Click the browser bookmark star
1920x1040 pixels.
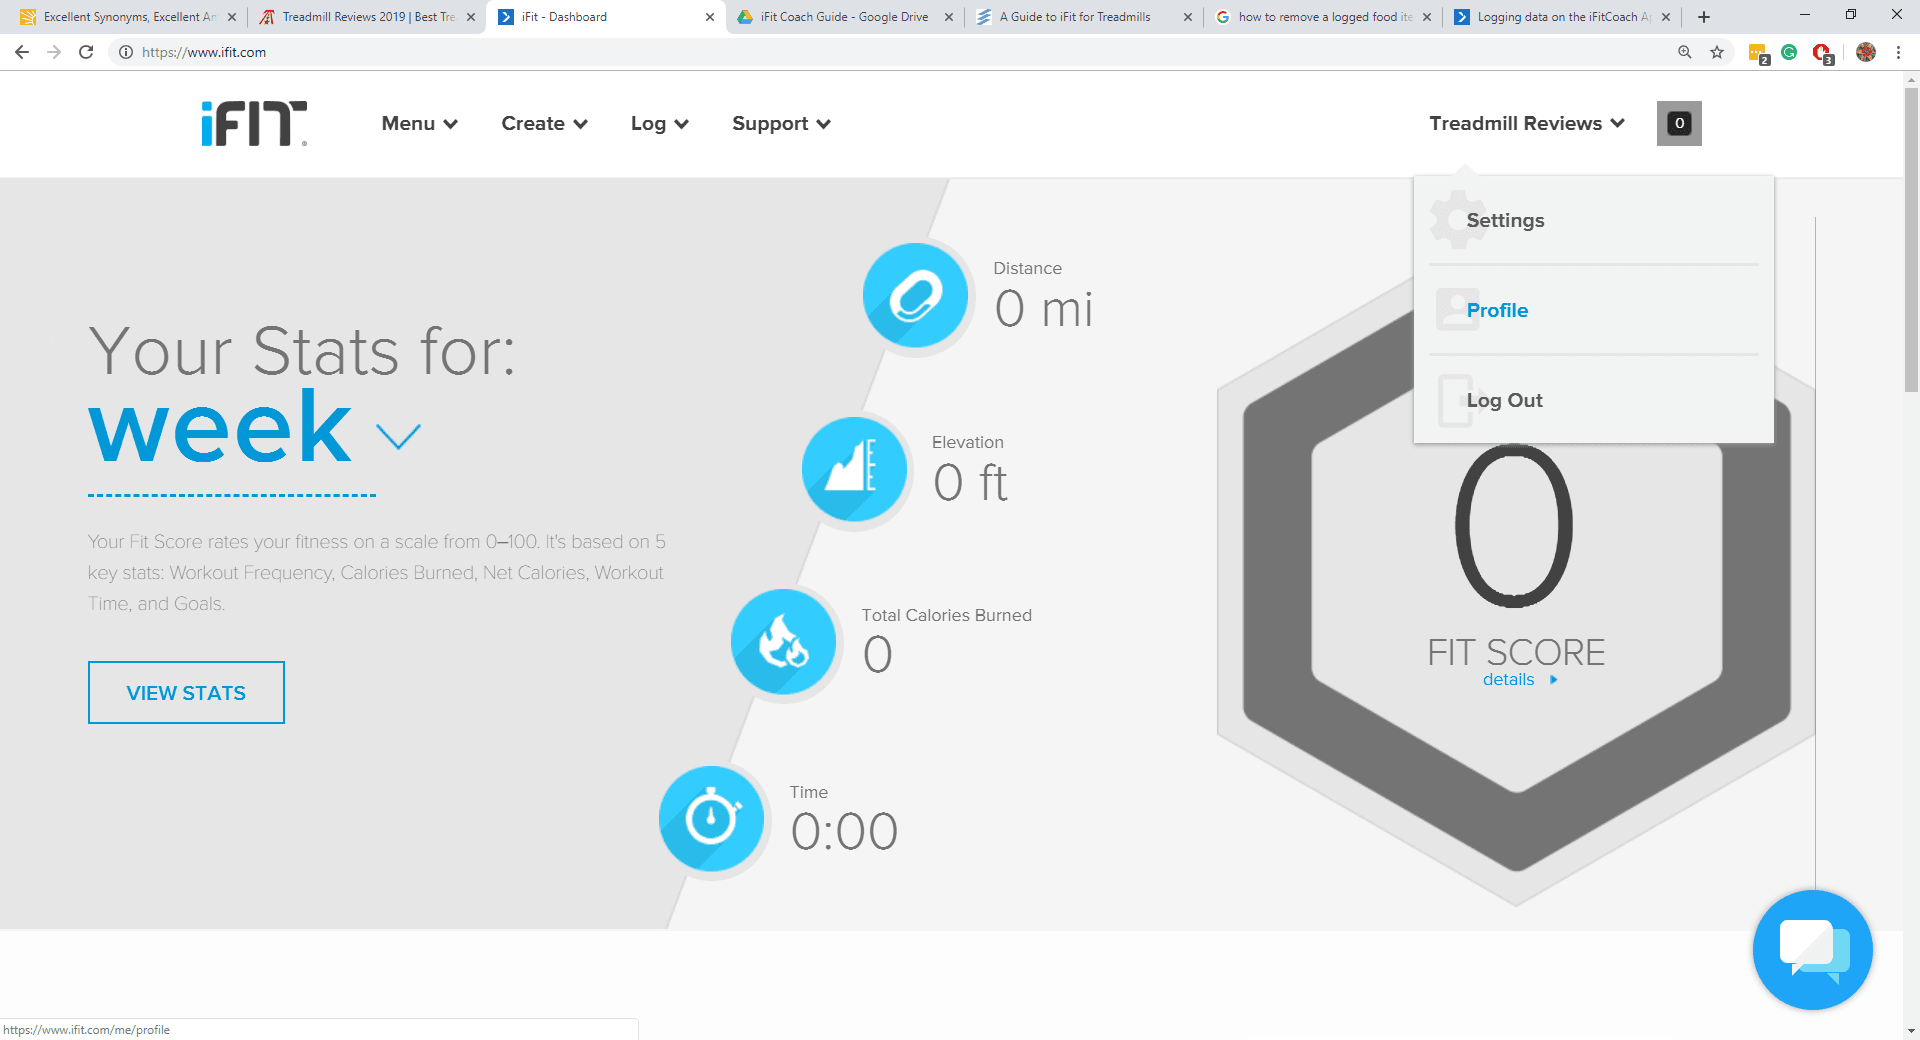click(1717, 52)
